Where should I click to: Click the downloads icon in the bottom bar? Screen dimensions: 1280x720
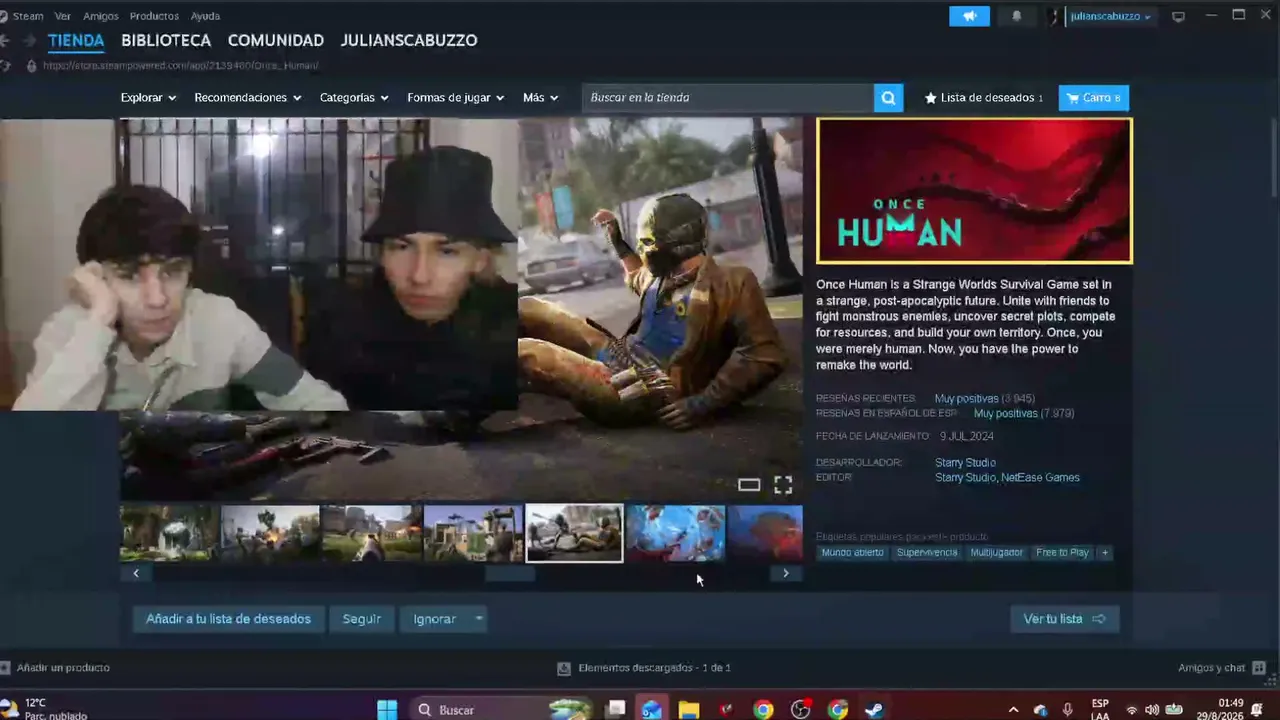[564, 667]
